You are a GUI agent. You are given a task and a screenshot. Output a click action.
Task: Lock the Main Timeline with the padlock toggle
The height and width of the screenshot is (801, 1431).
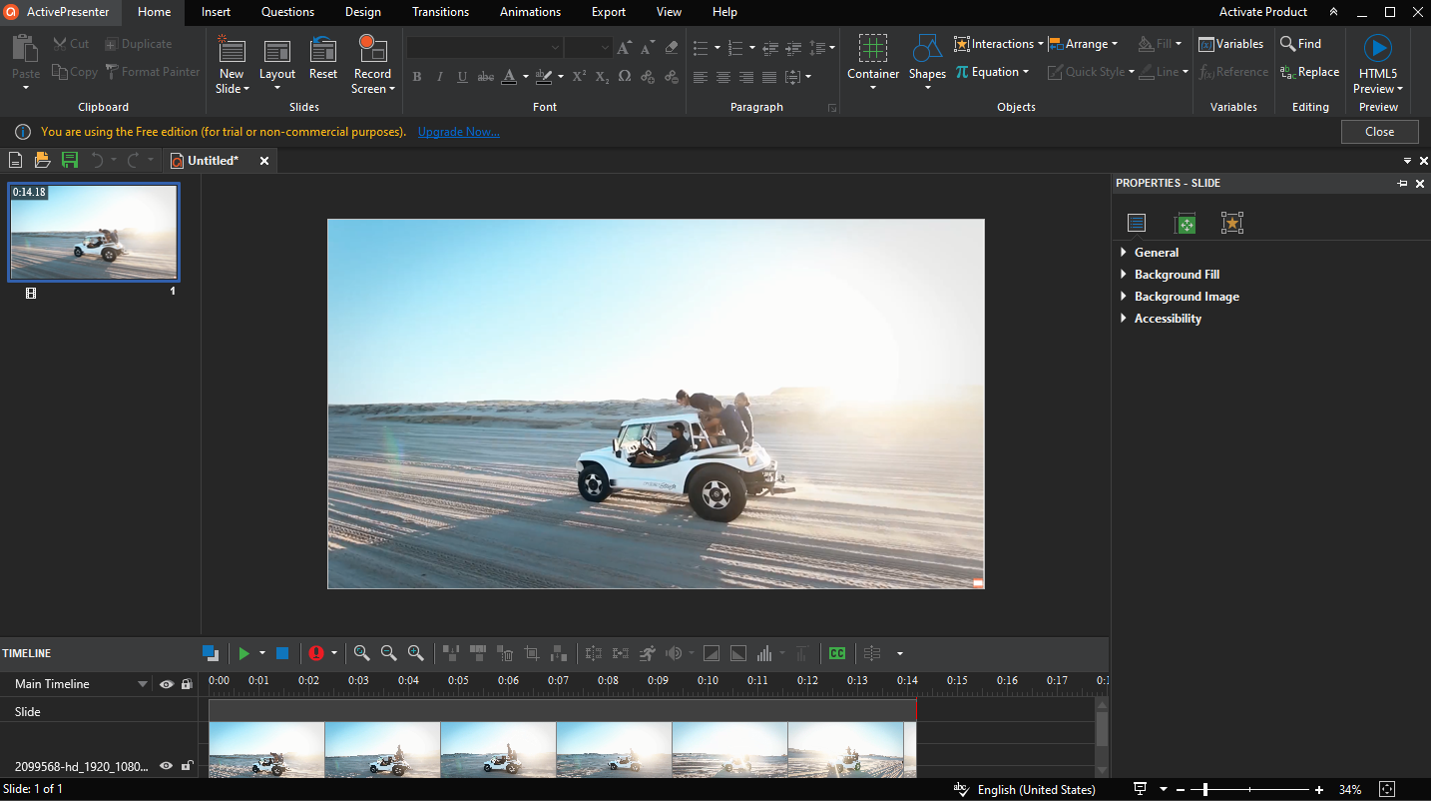[186, 684]
